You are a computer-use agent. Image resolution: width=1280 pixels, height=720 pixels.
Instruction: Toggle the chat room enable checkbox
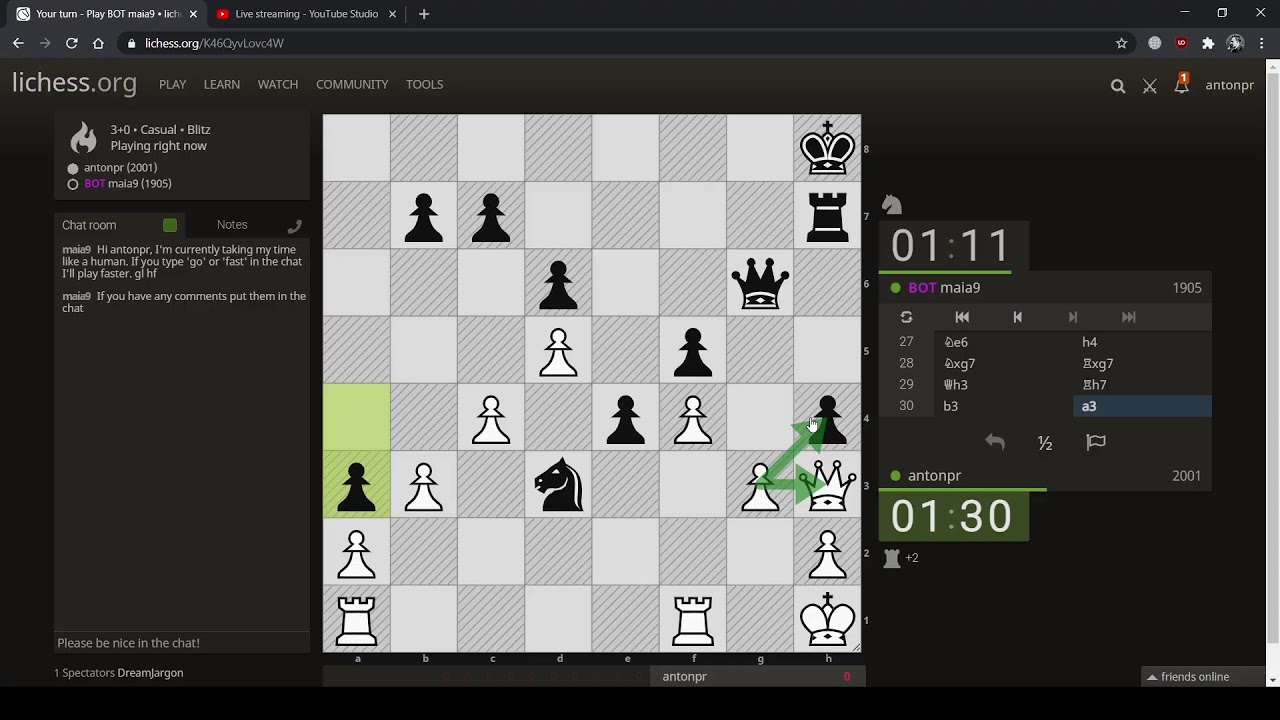tap(170, 225)
